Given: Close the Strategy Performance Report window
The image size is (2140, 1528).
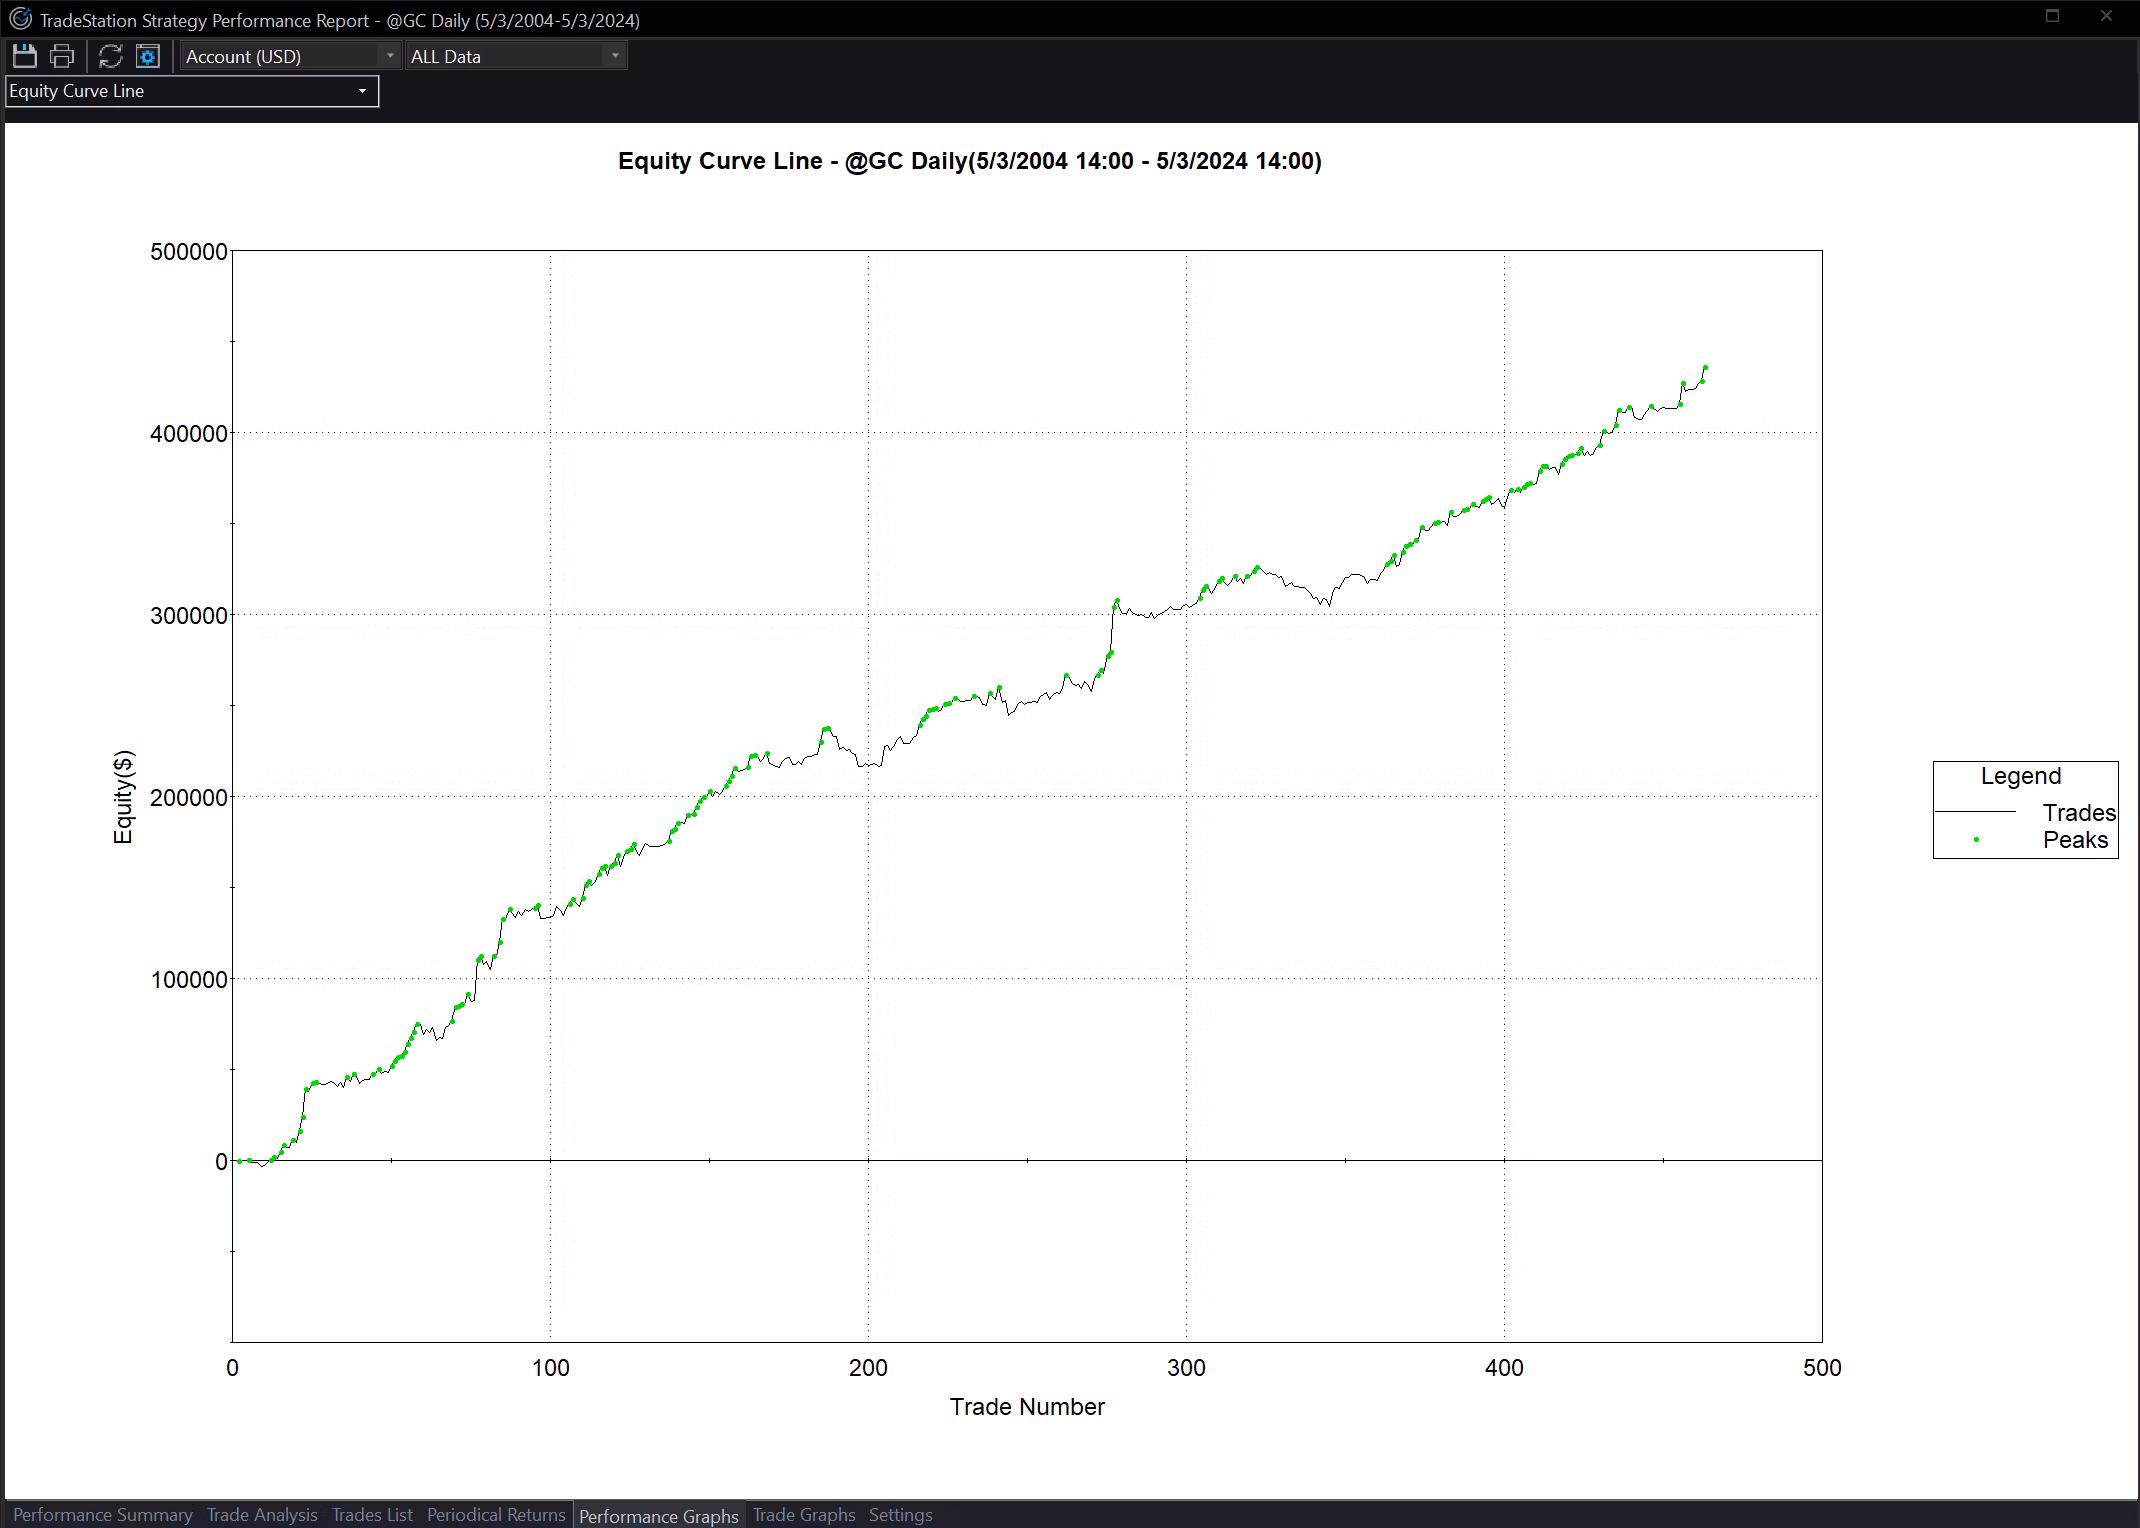Looking at the screenshot, I should pyautogui.click(x=2106, y=16).
